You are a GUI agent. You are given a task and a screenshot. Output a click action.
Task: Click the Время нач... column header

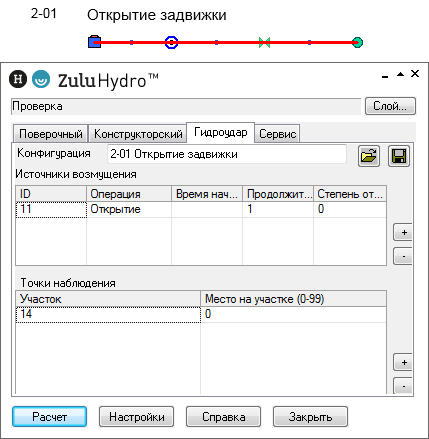pyautogui.click(x=207, y=194)
